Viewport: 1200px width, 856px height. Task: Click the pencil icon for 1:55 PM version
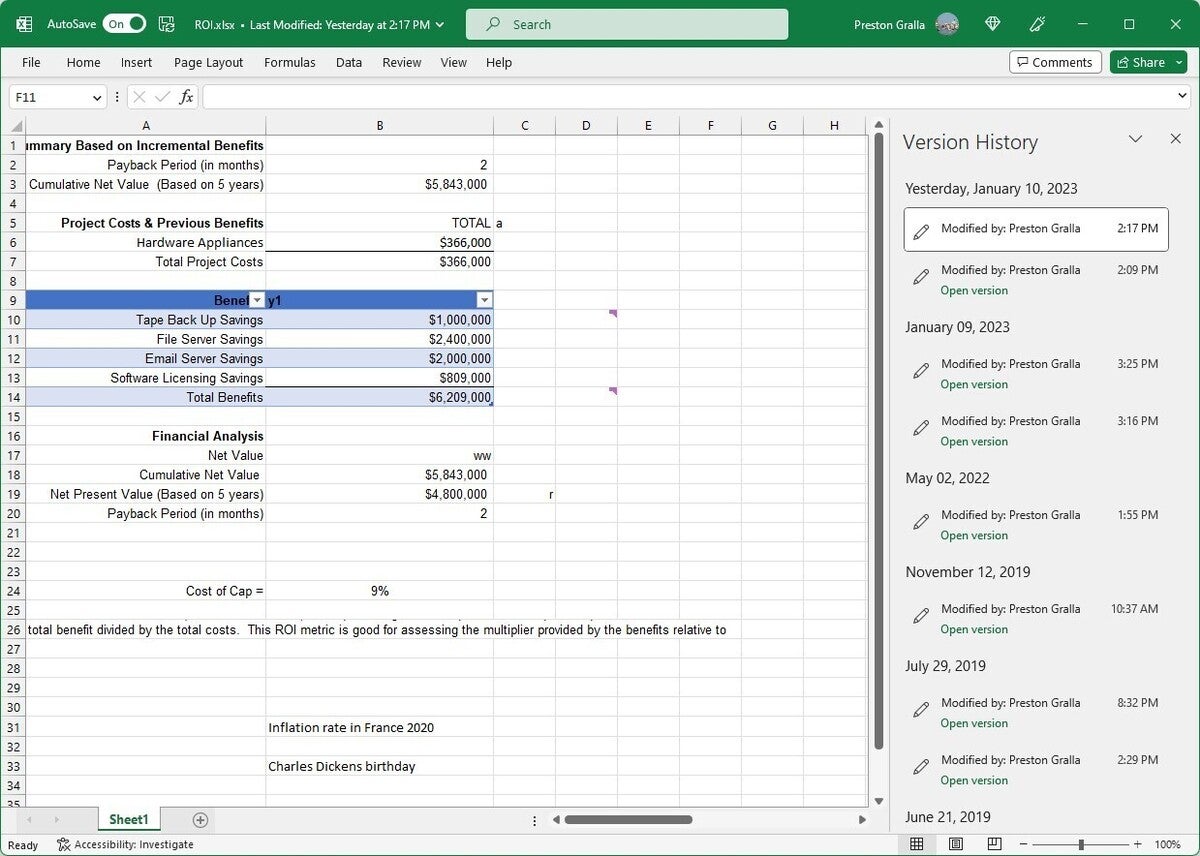921,522
